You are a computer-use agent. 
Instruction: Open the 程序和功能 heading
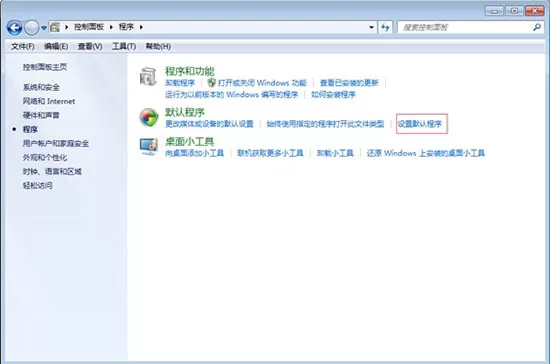click(x=190, y=71)
